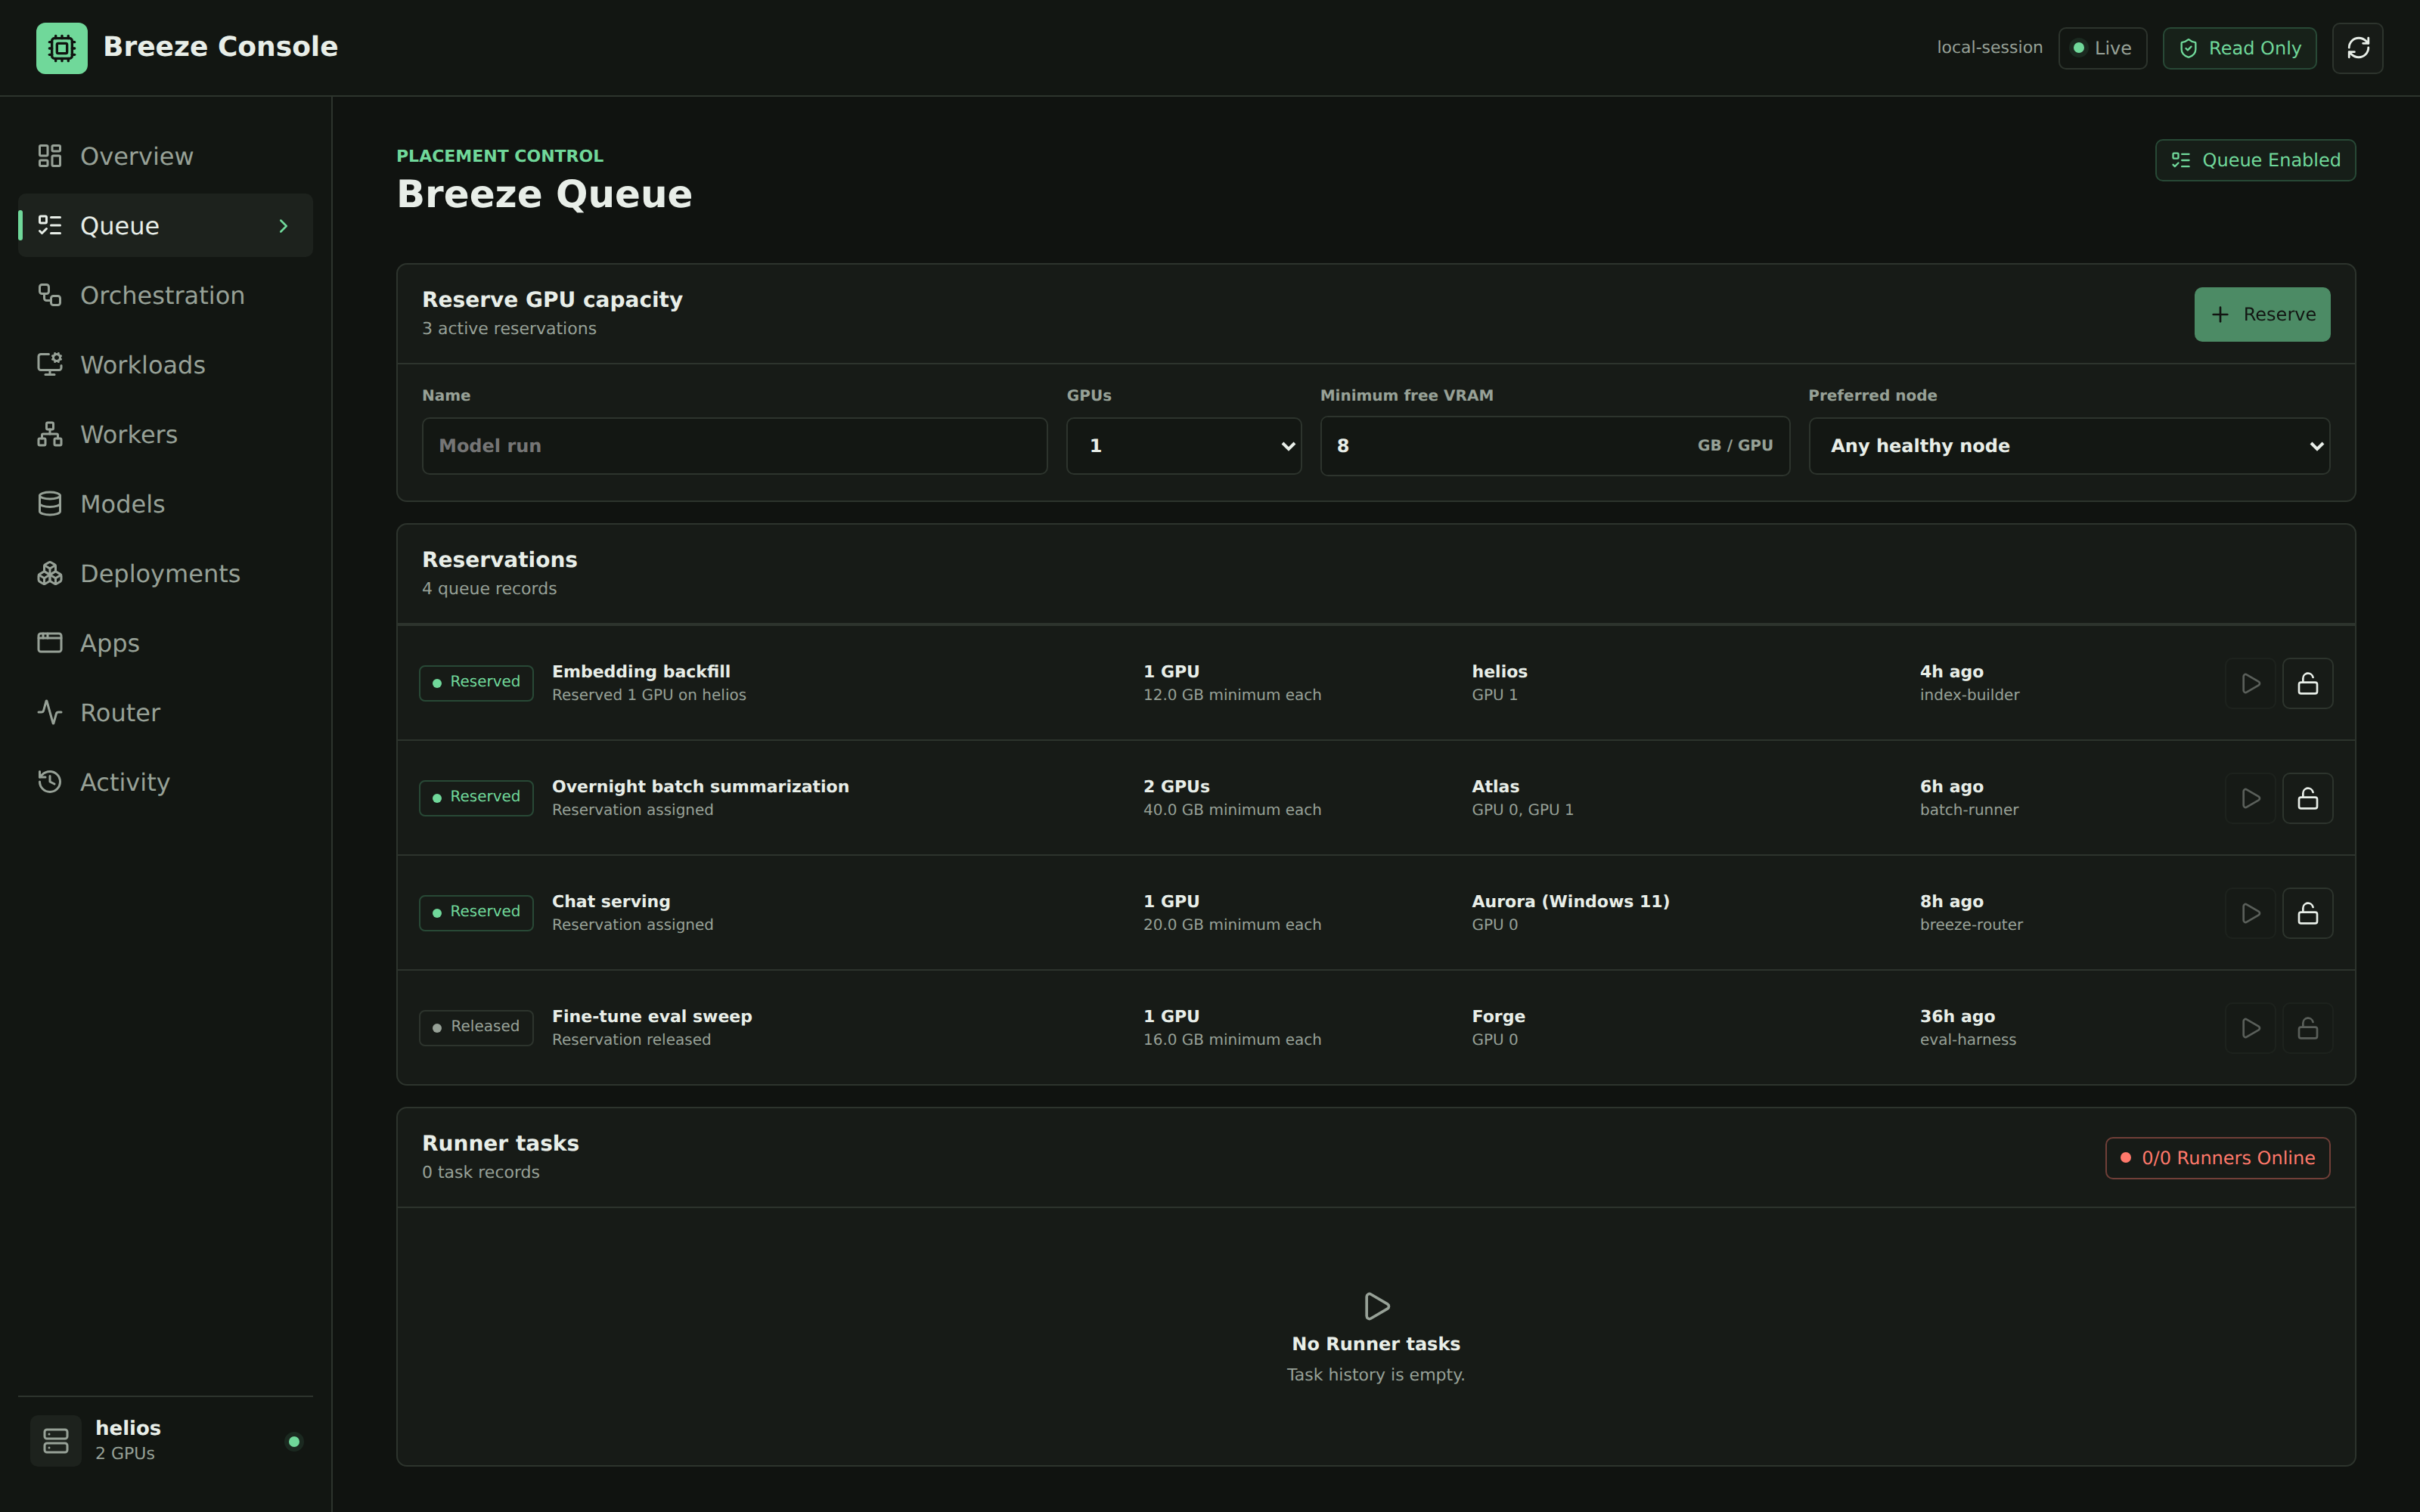Click the Breeze Console chip logo icon

click(62, 48)
